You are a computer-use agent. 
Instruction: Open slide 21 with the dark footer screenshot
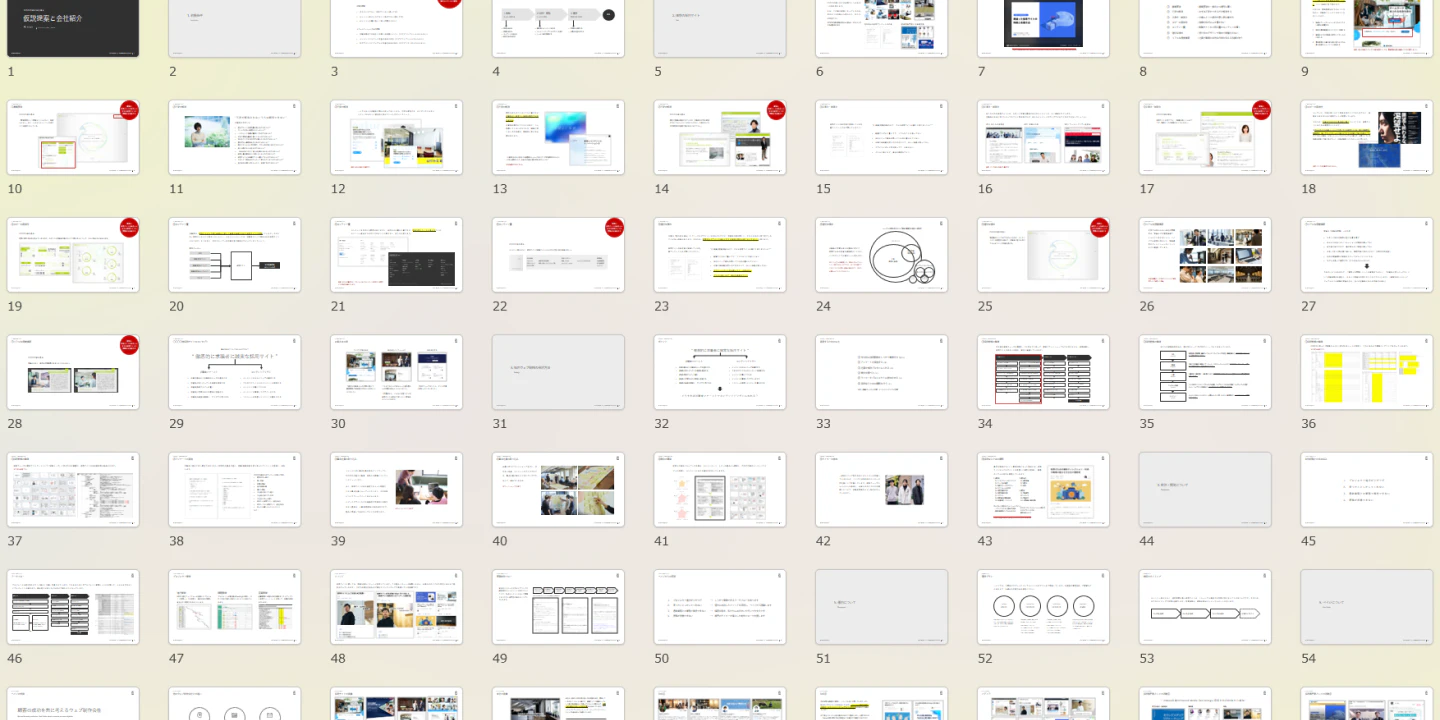pyautogui.click(x=397, y=255)
